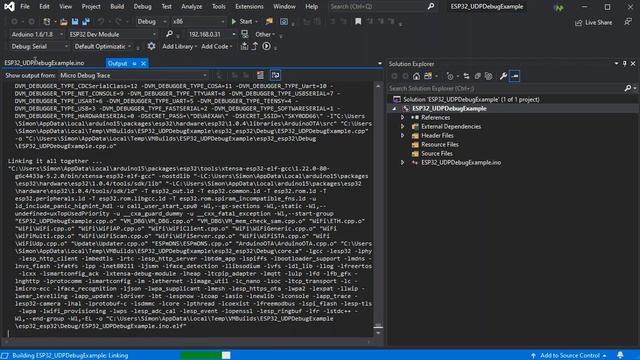The width and height of the screenshot is (640, 360).
Task: Click the Clear All output icon
Action: point(260,75)
